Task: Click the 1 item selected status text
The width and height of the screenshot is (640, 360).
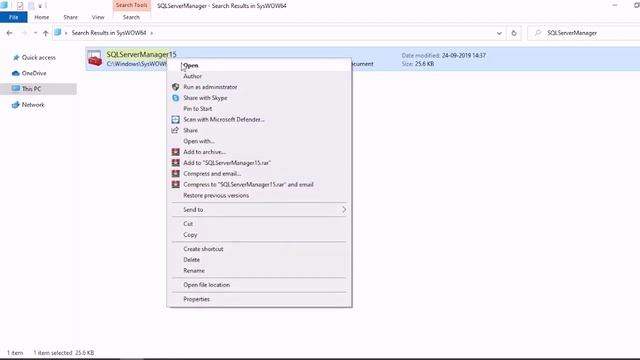Action: (64, 353)
